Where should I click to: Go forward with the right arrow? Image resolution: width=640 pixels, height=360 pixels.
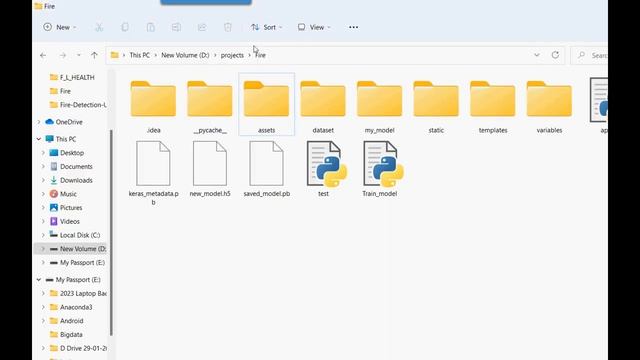tap(62, 55)
